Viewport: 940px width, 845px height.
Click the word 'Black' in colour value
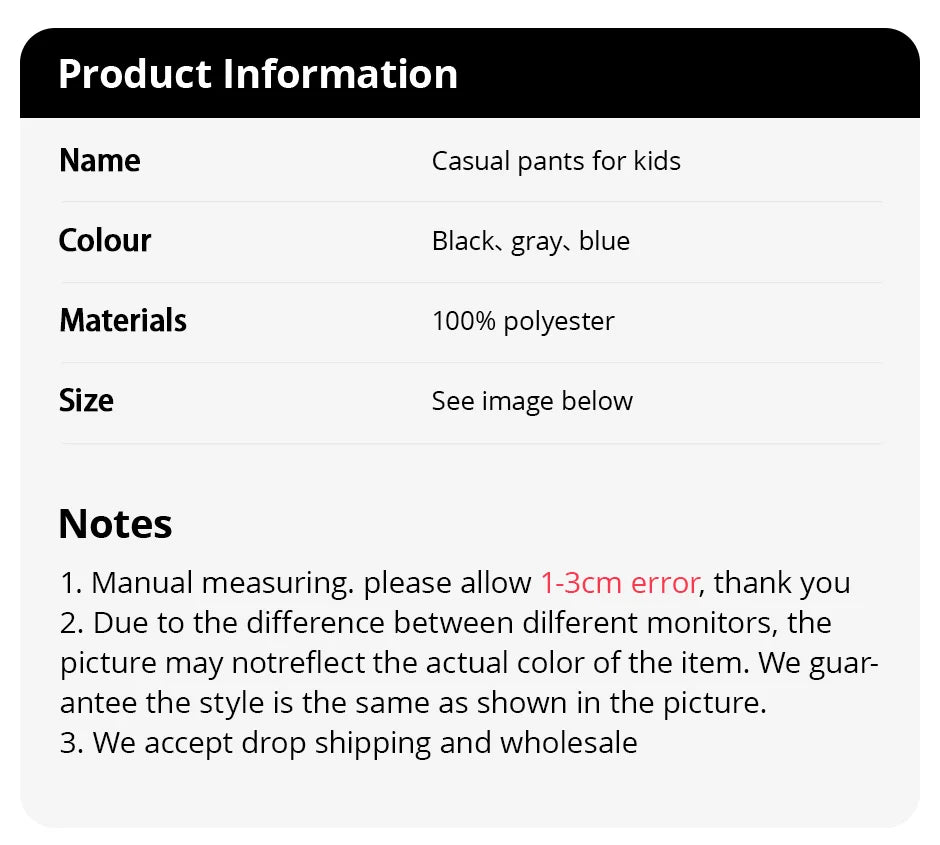tap(462, 241)
